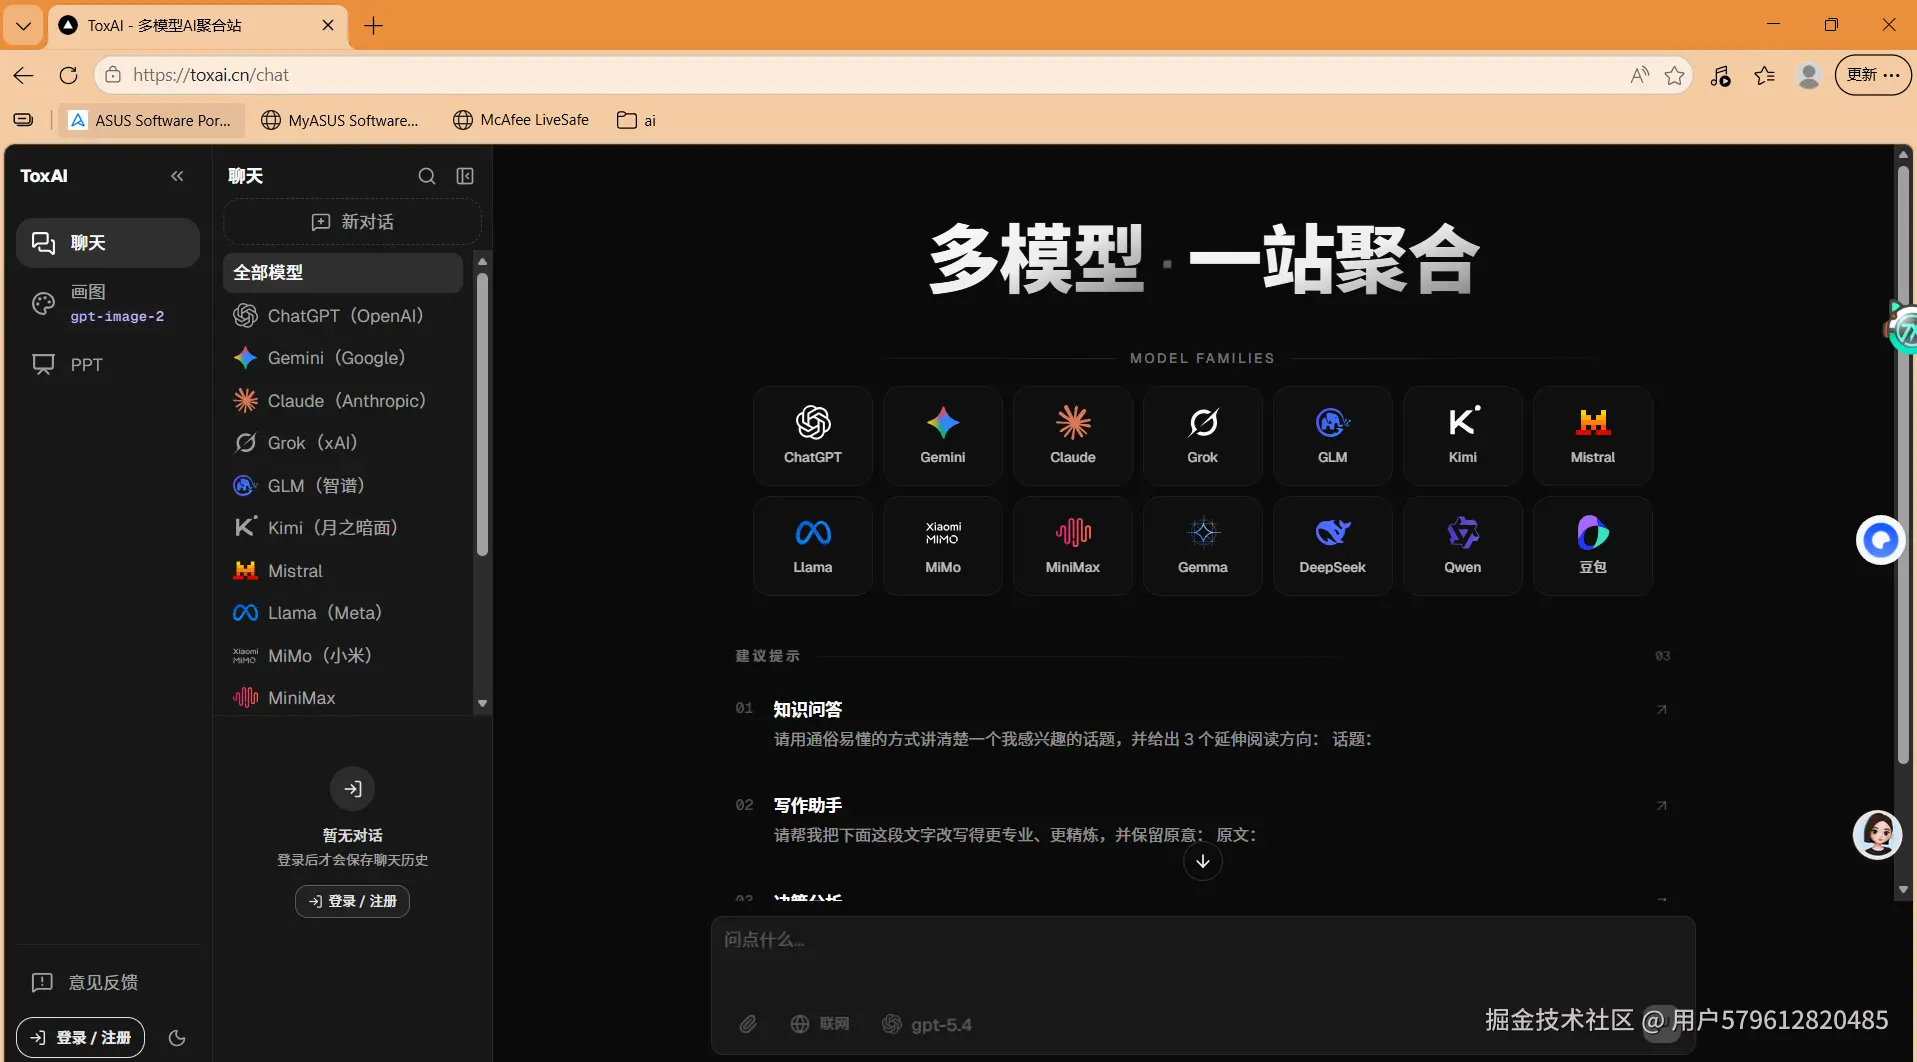1917x1062 pixels.
Task: Click 登录 / 注册 button at sidebar bottom
Action: (80, 1038)
